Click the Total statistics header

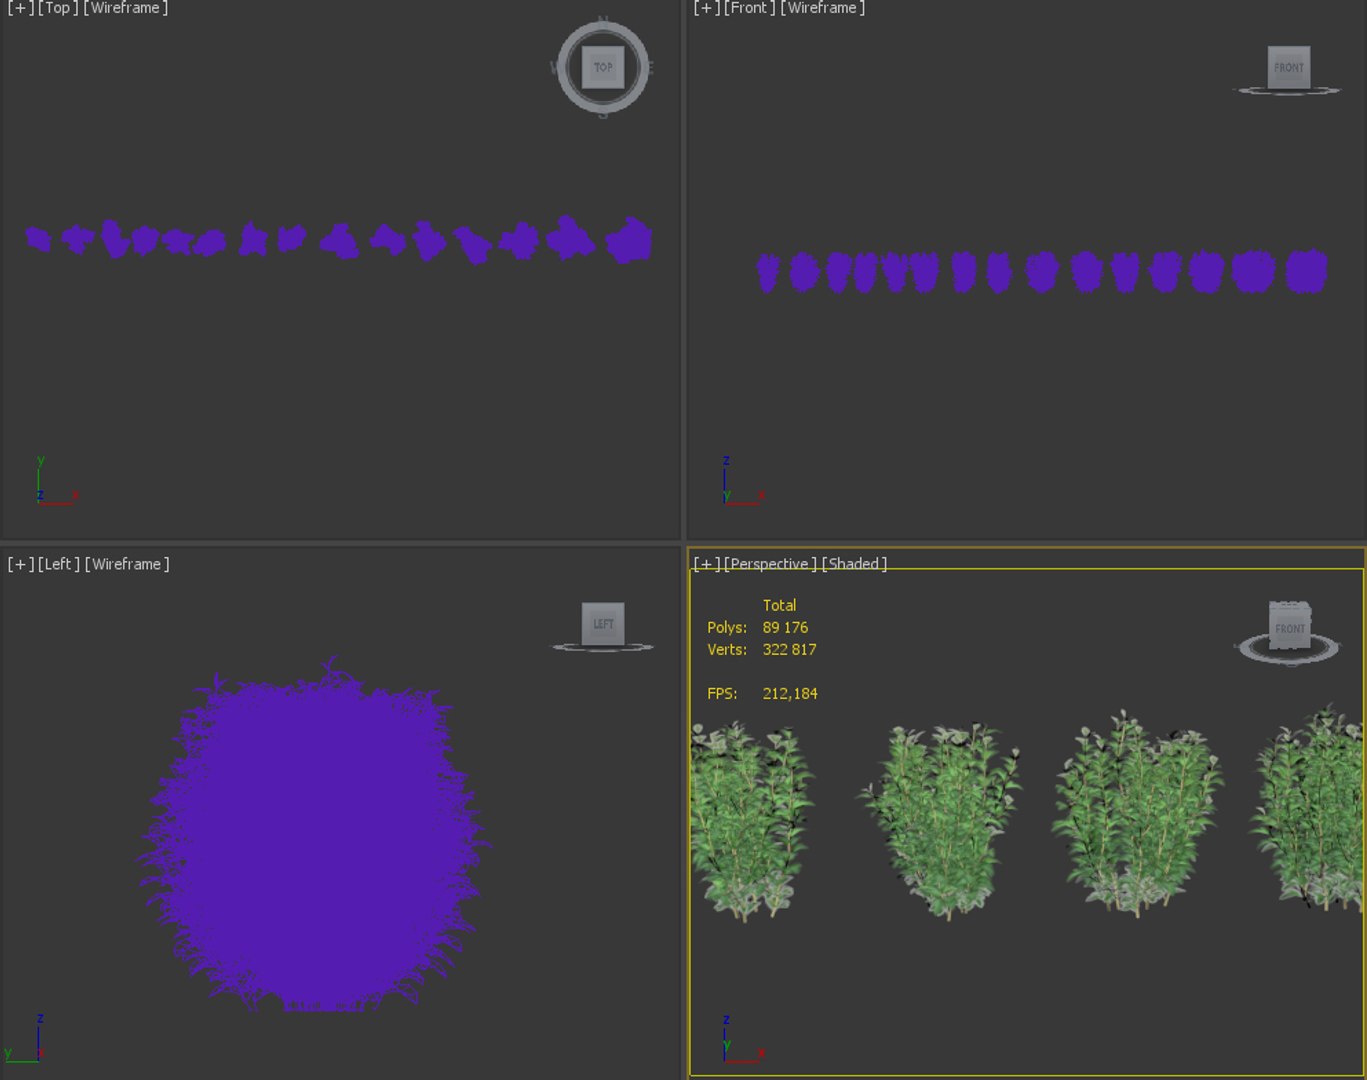(779, 606)
